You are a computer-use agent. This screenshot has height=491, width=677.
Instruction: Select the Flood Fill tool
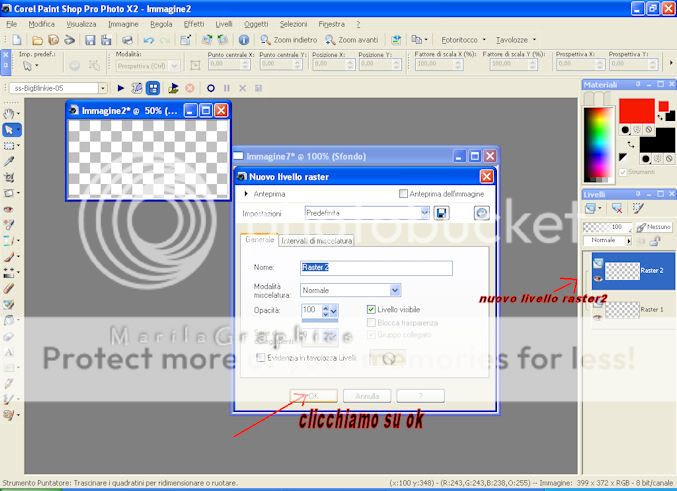[9, 320]
